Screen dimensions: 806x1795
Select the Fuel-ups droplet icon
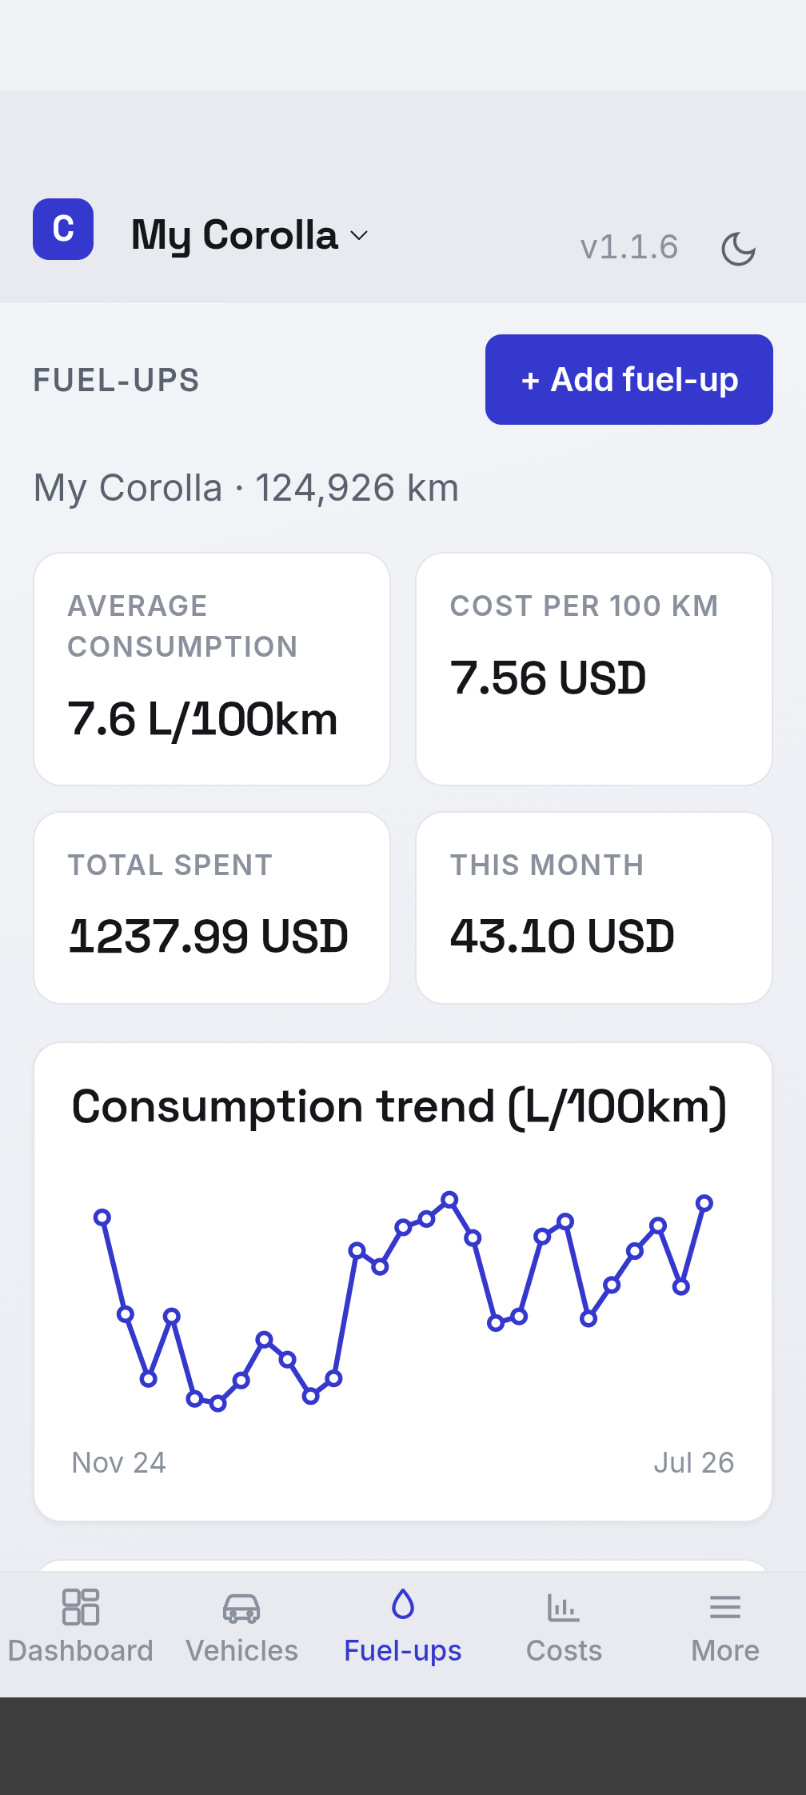403,1605
